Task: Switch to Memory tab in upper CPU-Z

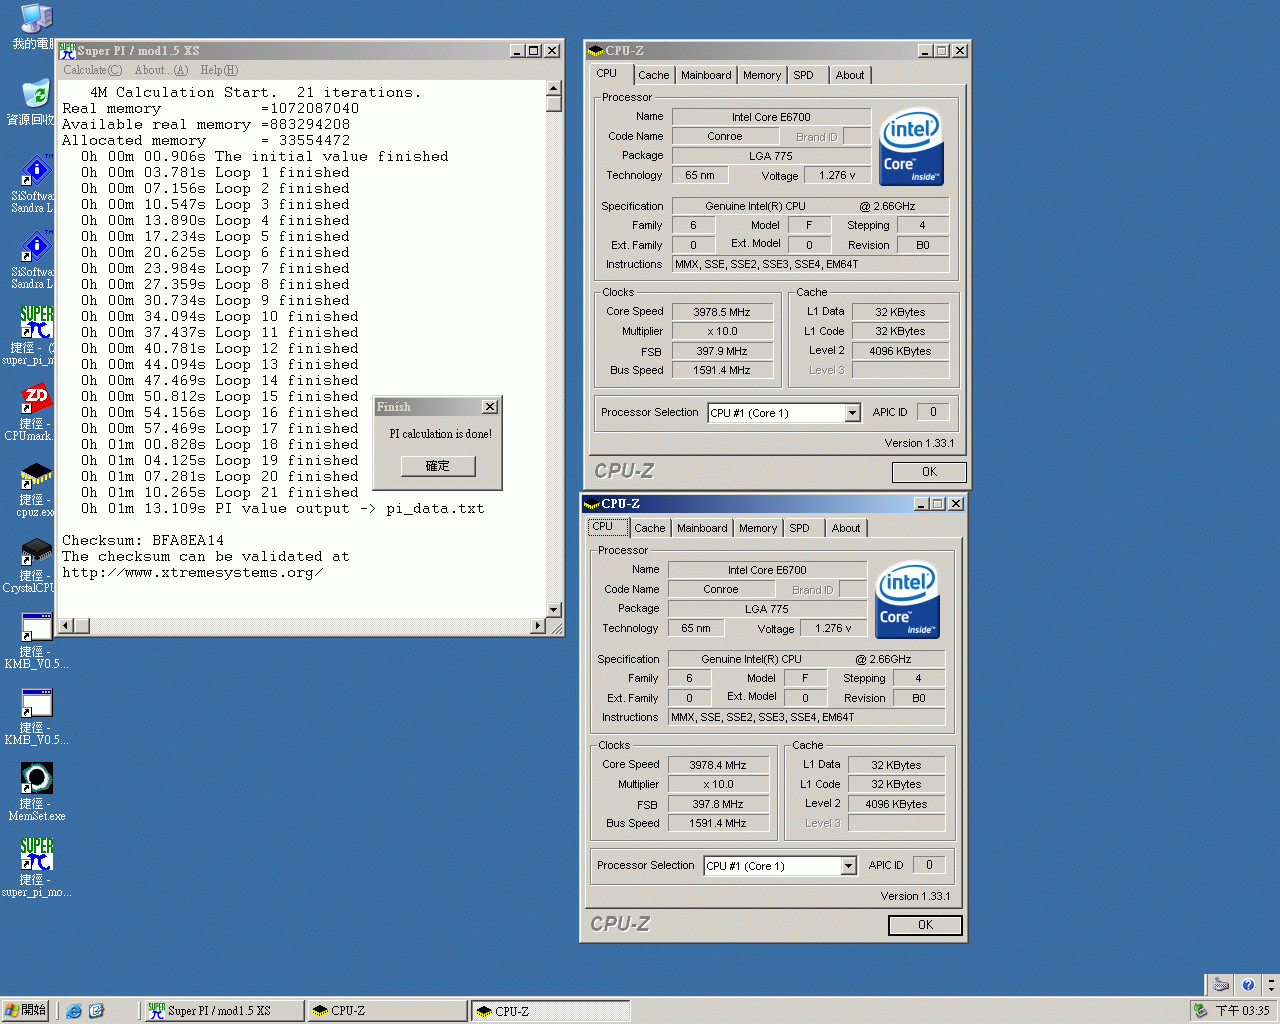Action: (762, 75)
